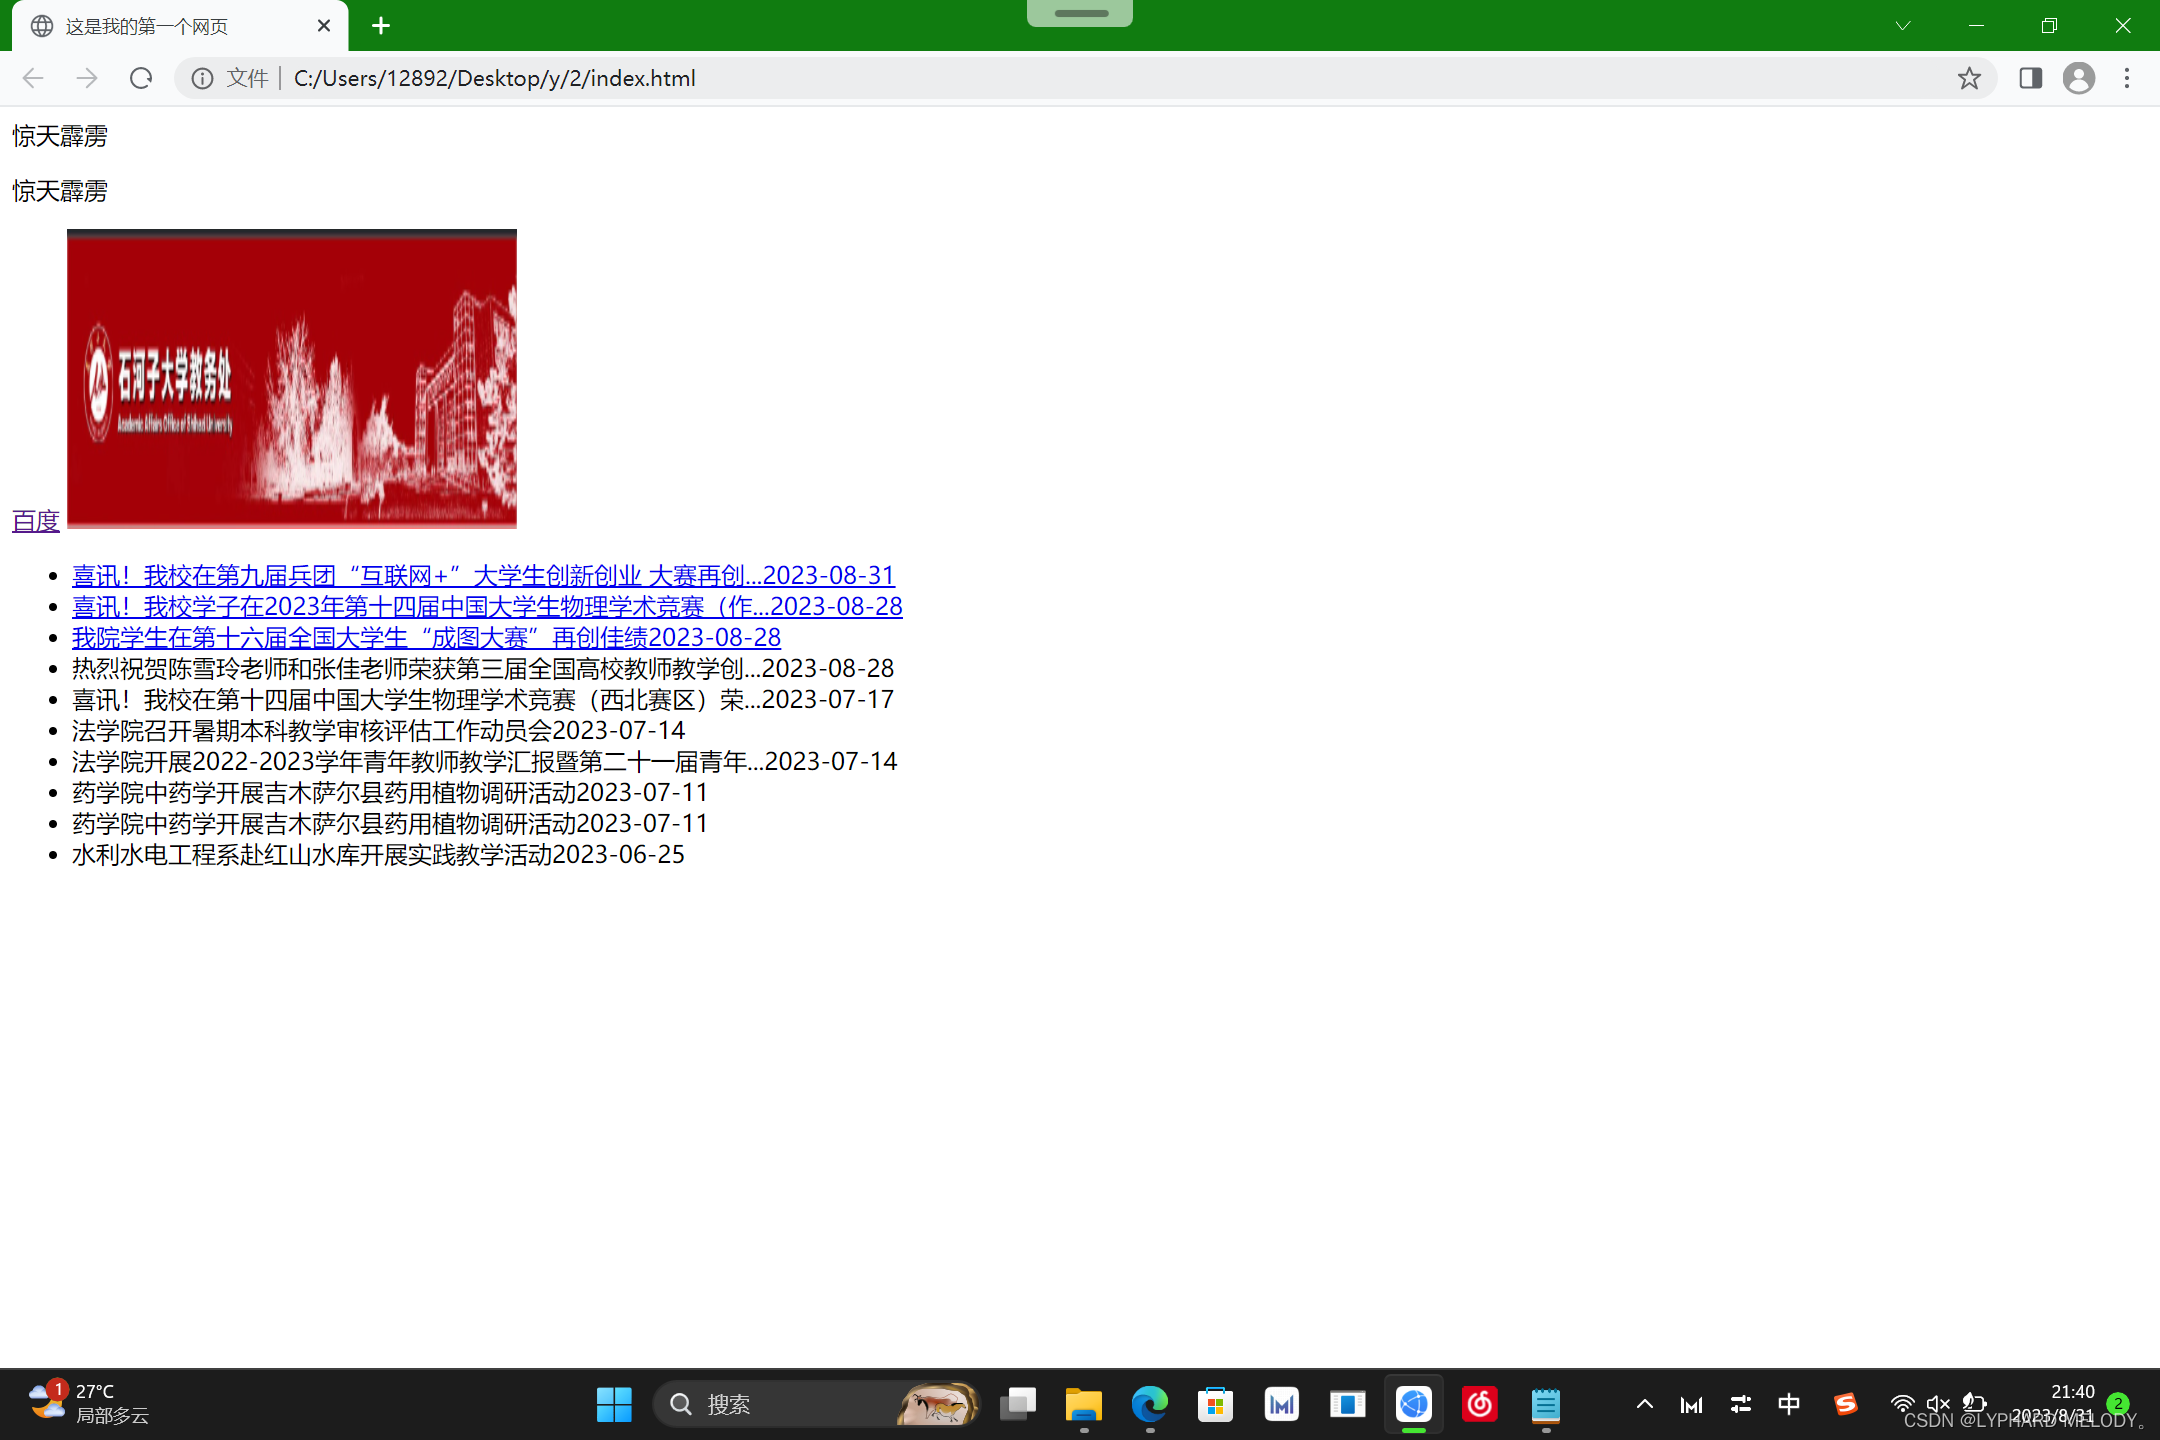Toggle the muted speaker volume icon
The image size is (2160, 1440).
pos(1937,1404)
